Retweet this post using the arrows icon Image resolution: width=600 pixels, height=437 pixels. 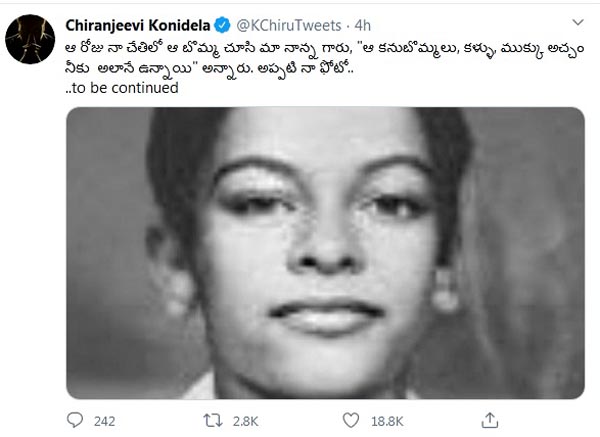(x=213, y=421)
